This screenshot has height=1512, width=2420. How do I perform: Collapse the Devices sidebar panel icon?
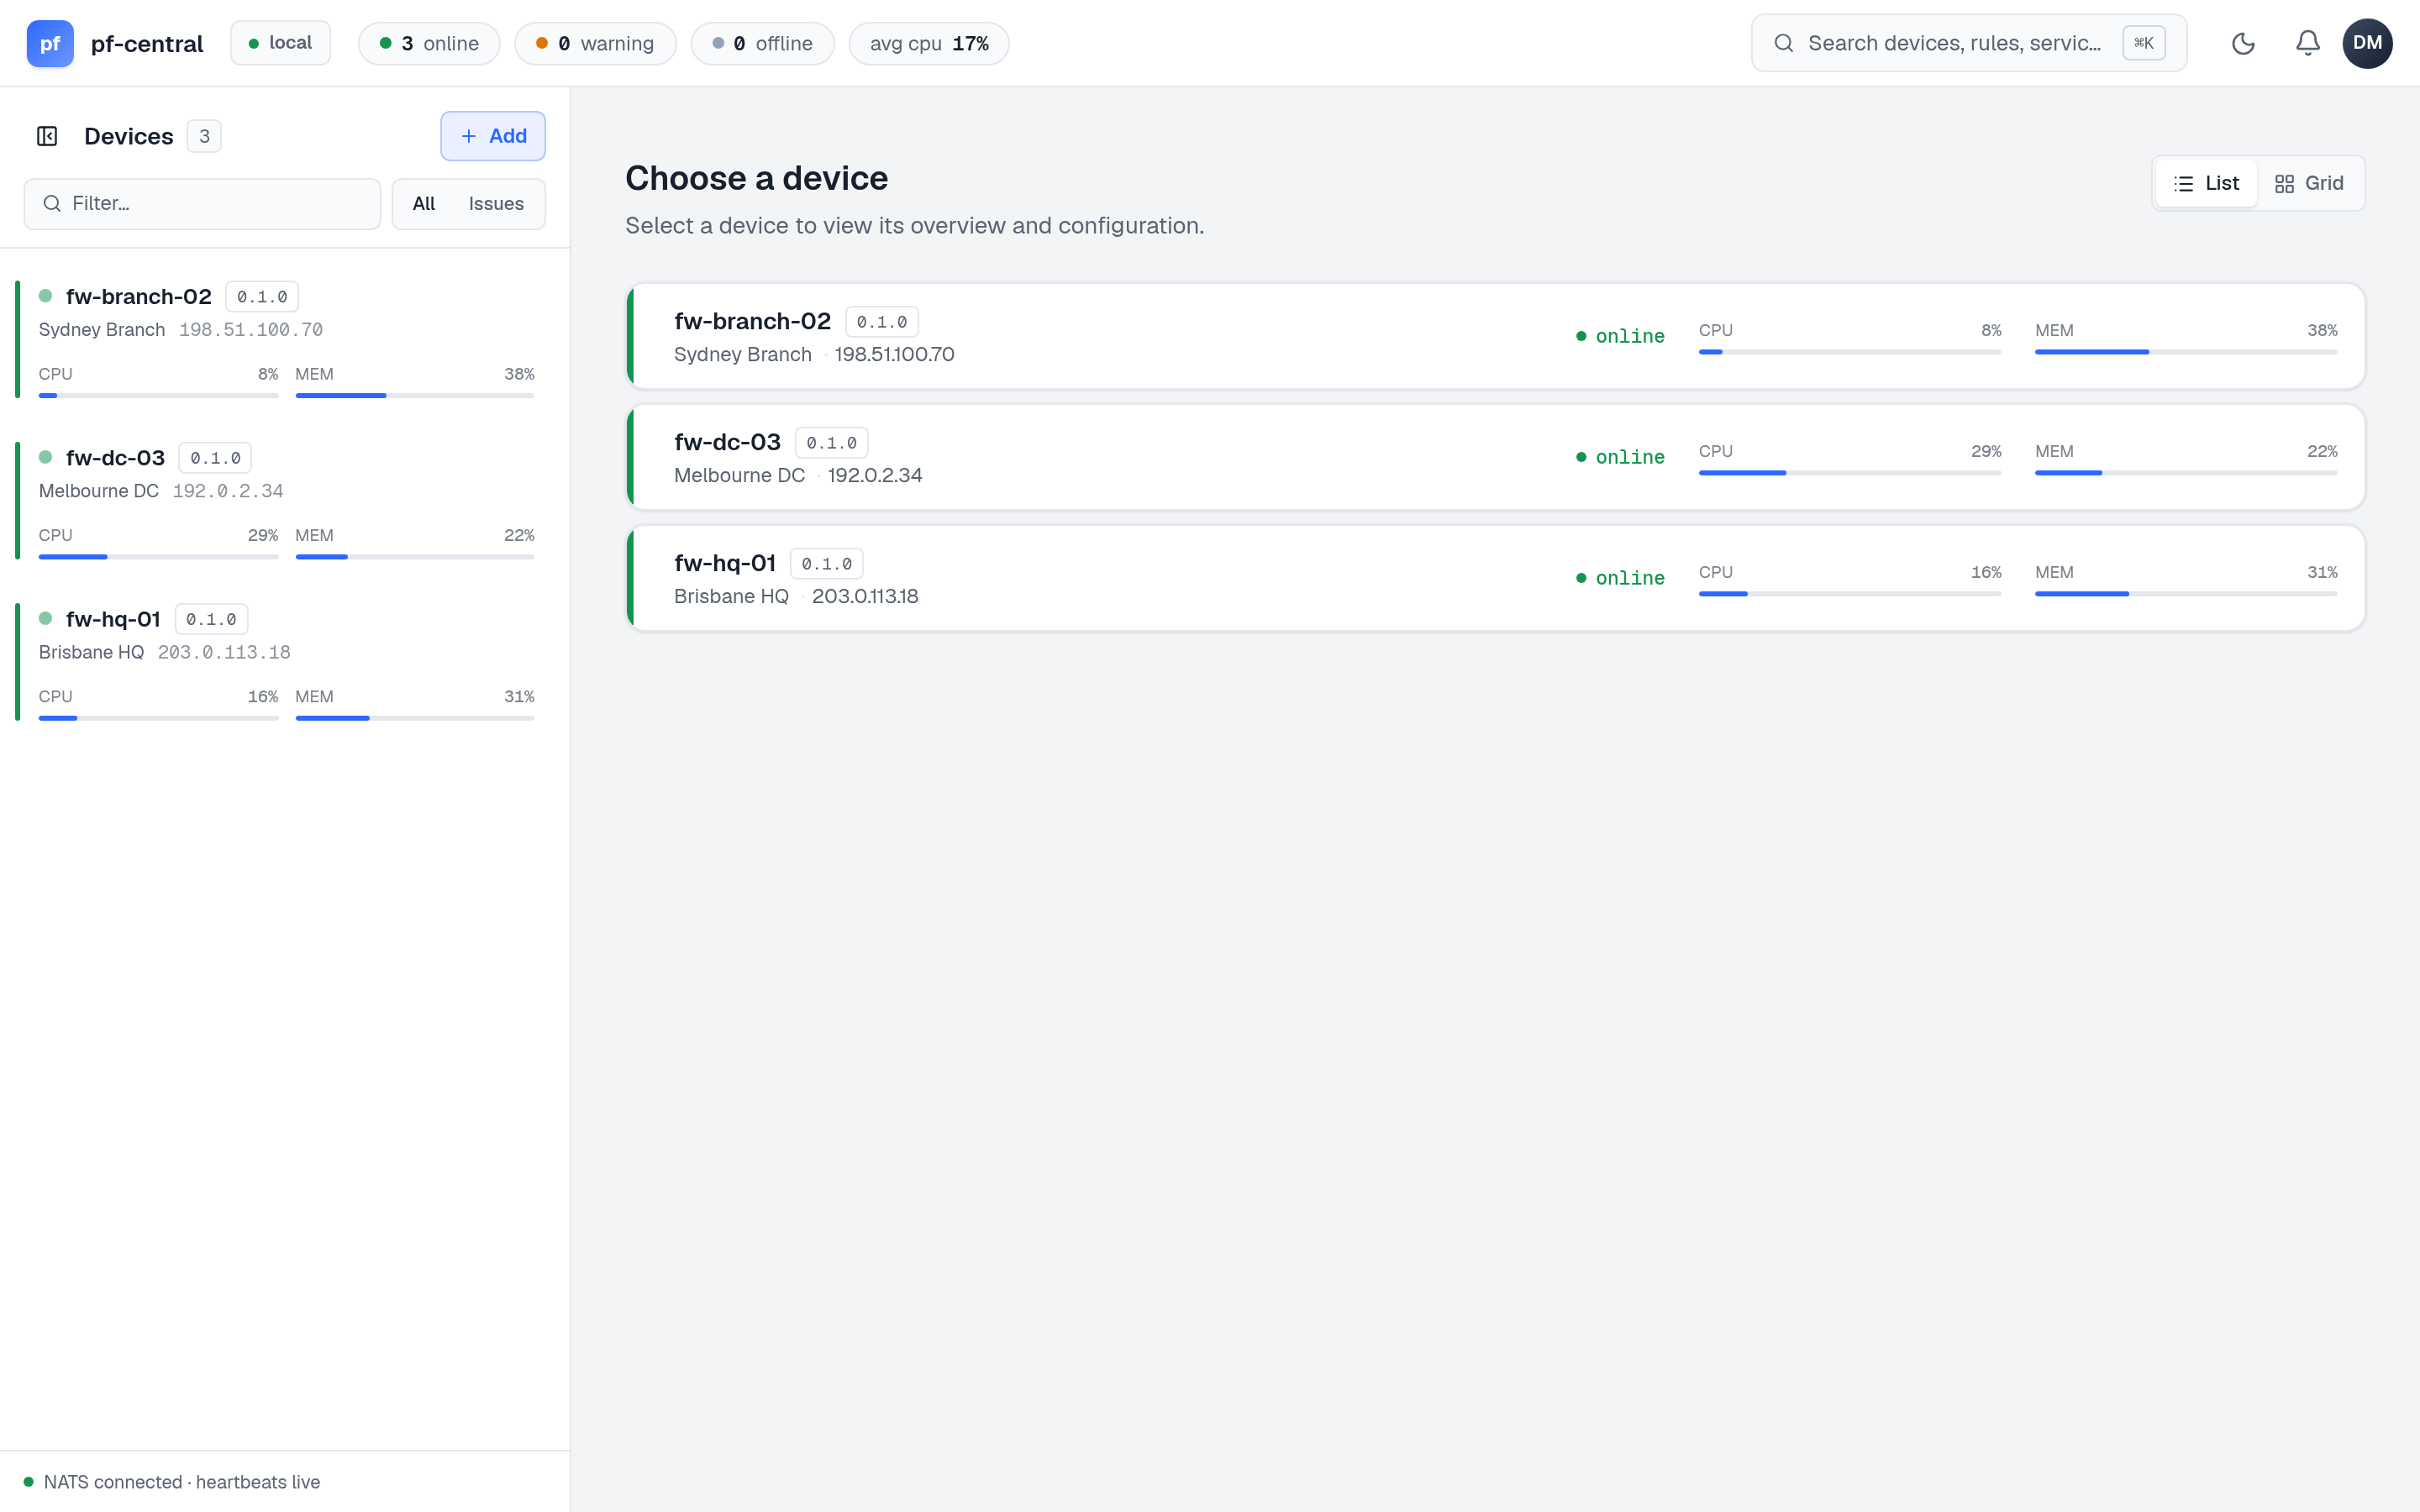coord(47,136)
